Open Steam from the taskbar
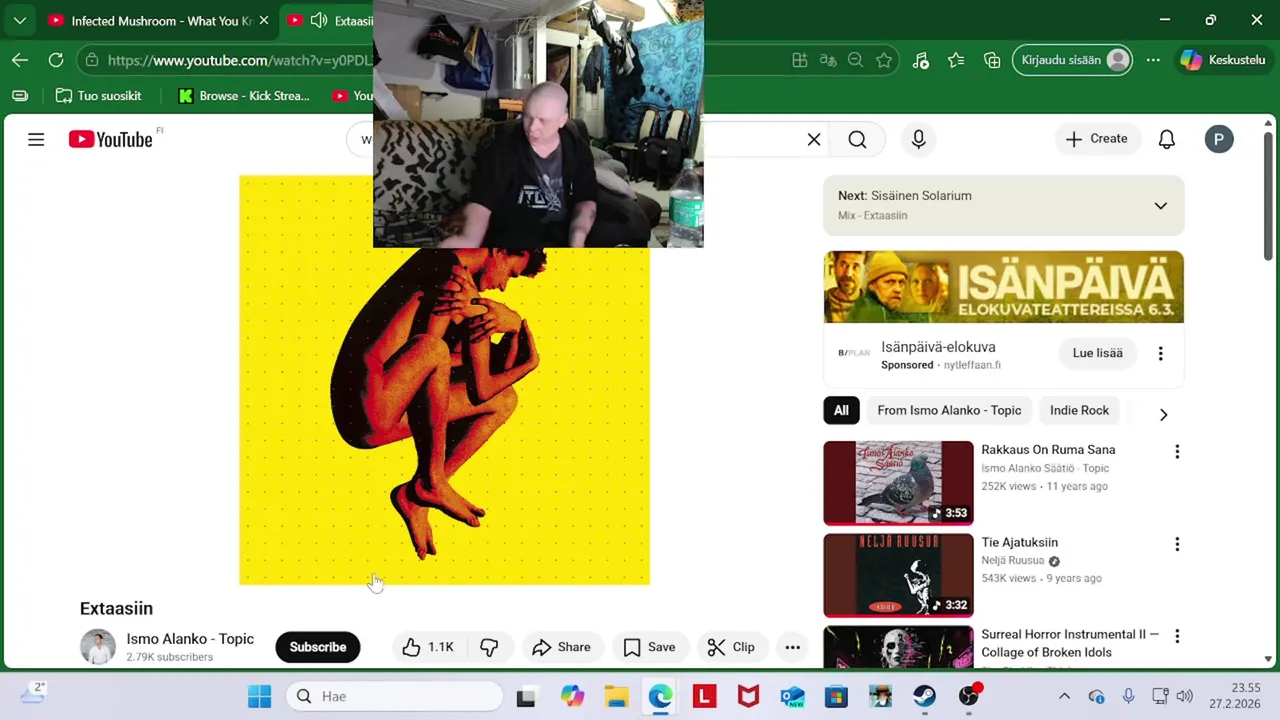The height and width of the screenshot is (720, 1280). pos(924,696)
